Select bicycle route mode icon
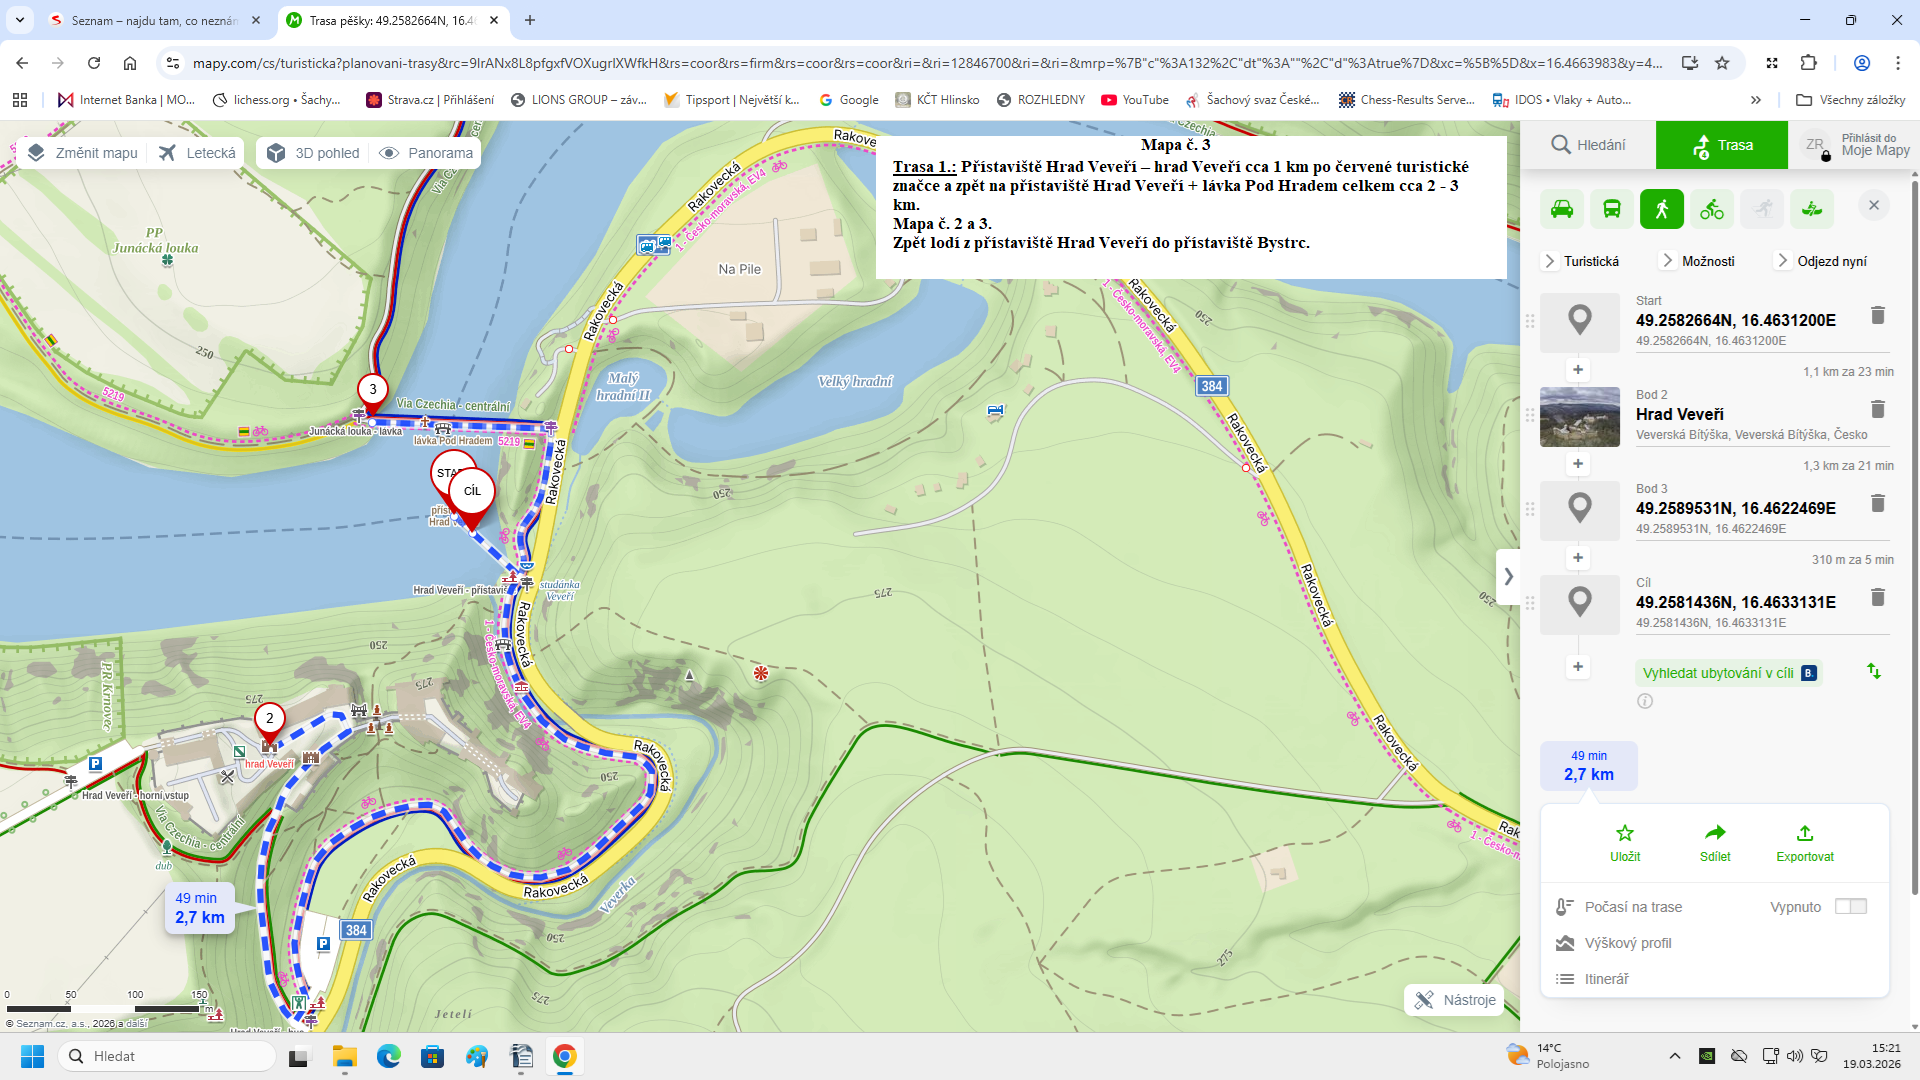This screenshot has height=1080, width=1920. (1712, 209)
